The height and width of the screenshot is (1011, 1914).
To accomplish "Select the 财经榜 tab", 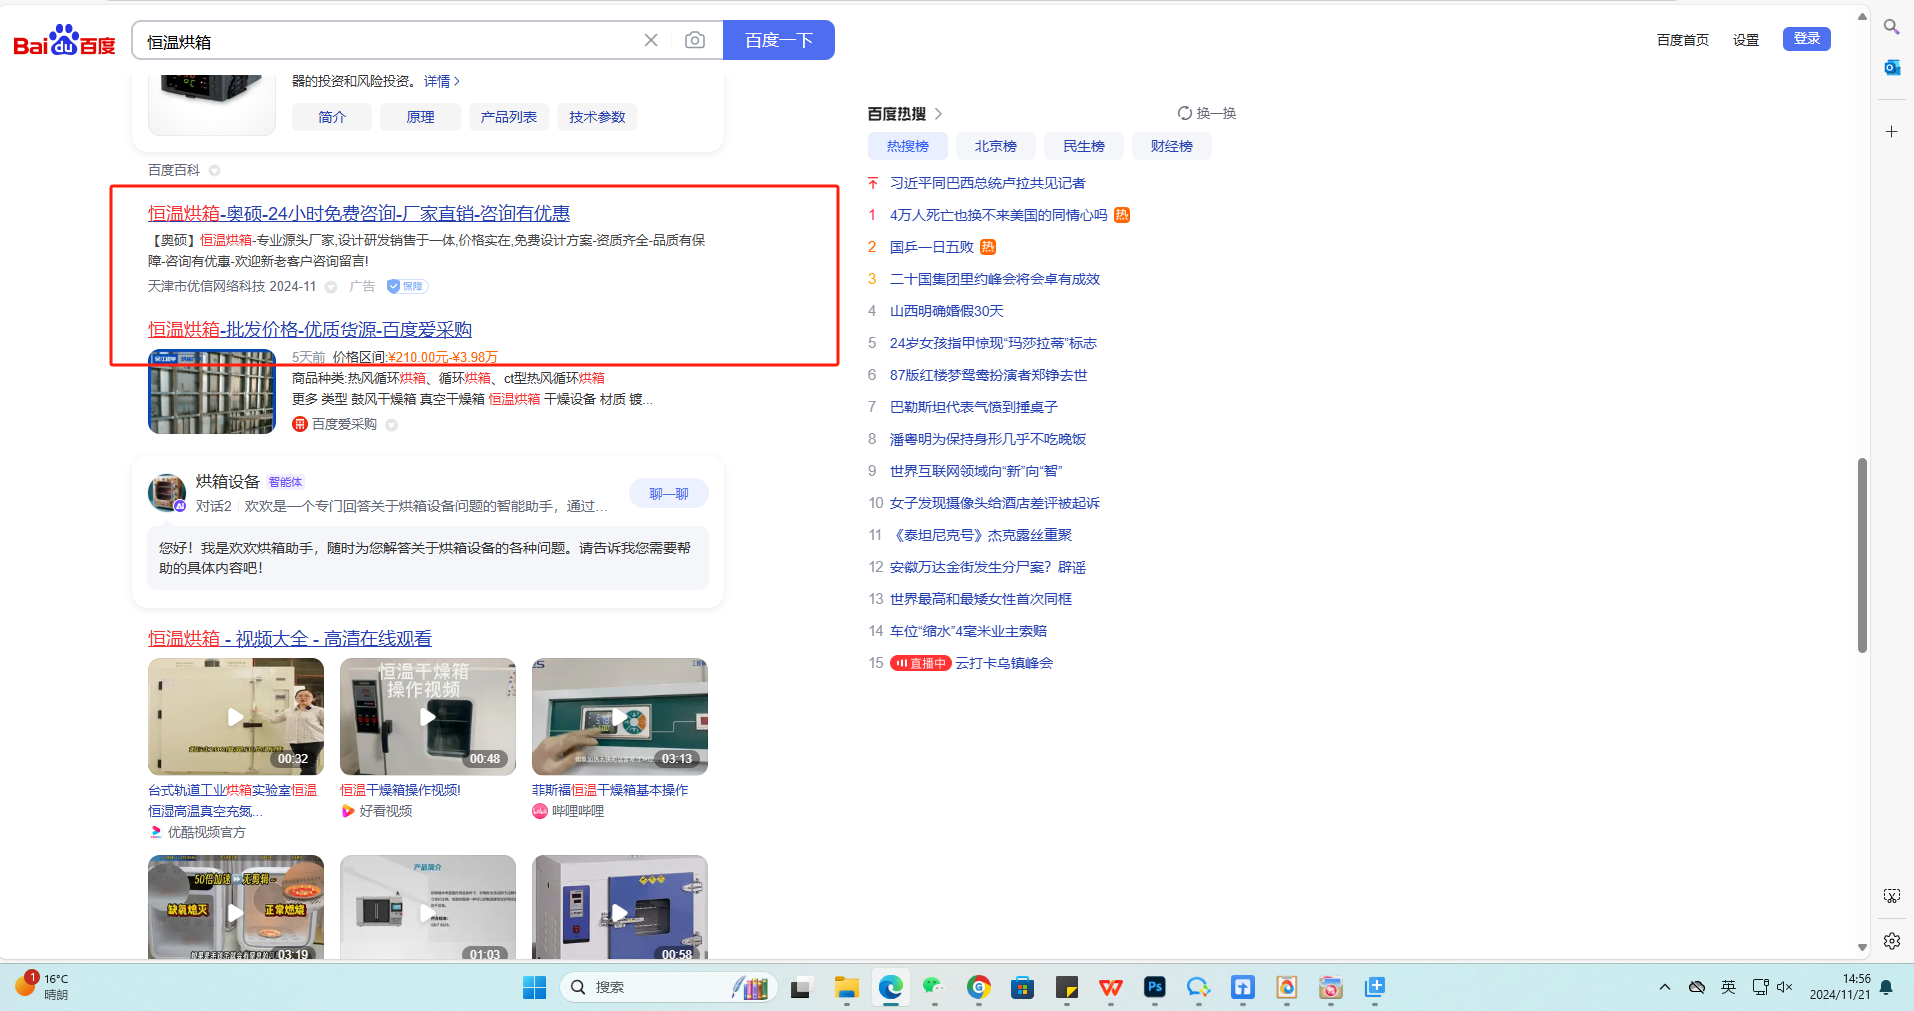I will (x=1171, y=146).
